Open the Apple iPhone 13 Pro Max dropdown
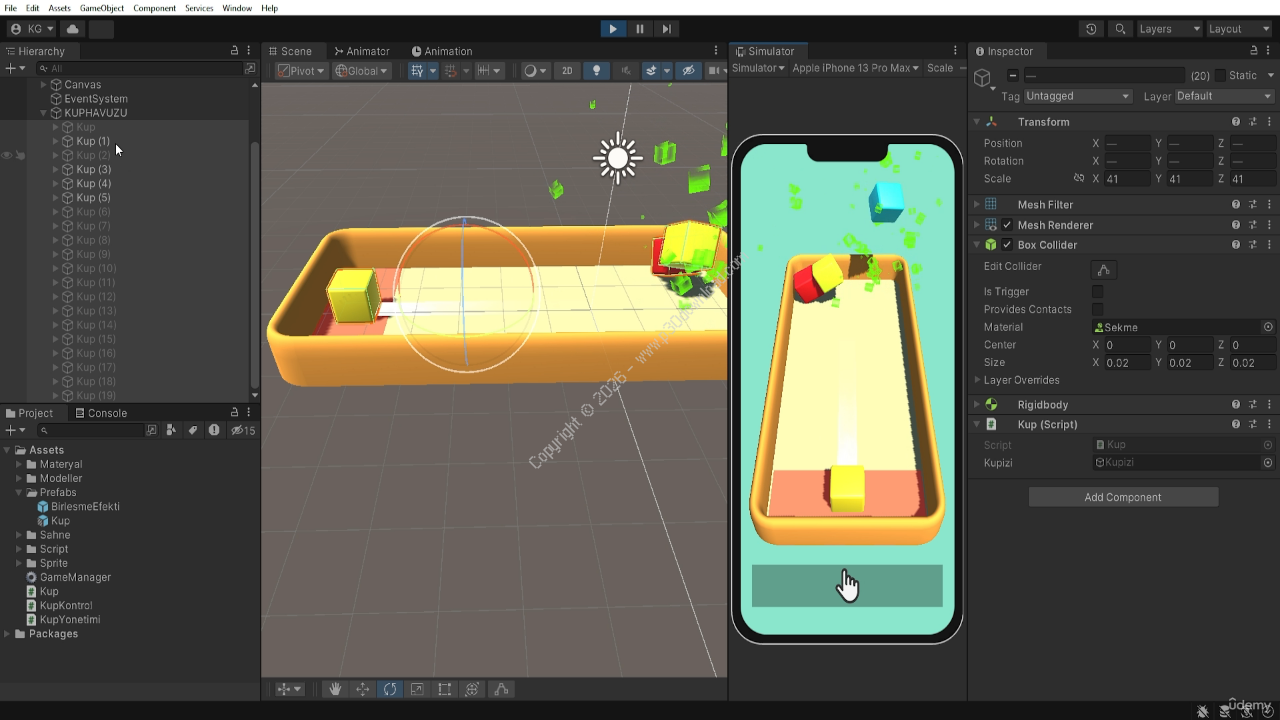Screen dimensions: 1280x720 855,68
